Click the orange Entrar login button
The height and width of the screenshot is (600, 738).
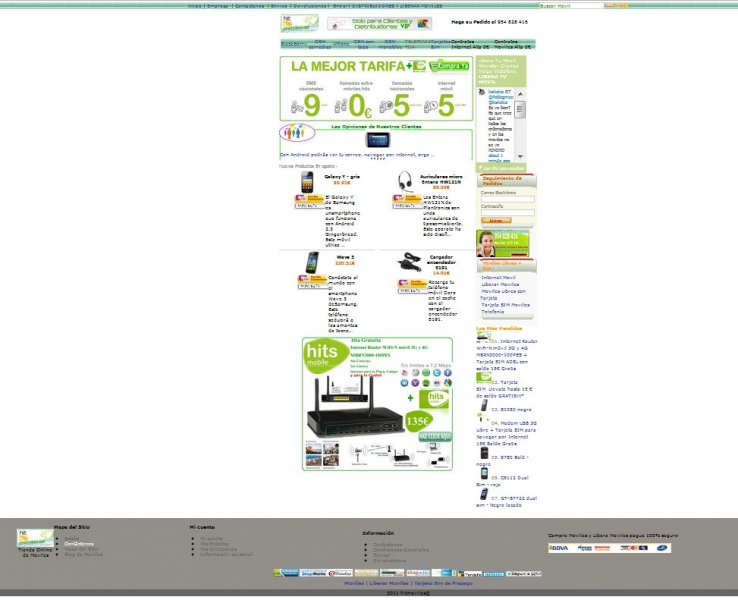[496, 221]
